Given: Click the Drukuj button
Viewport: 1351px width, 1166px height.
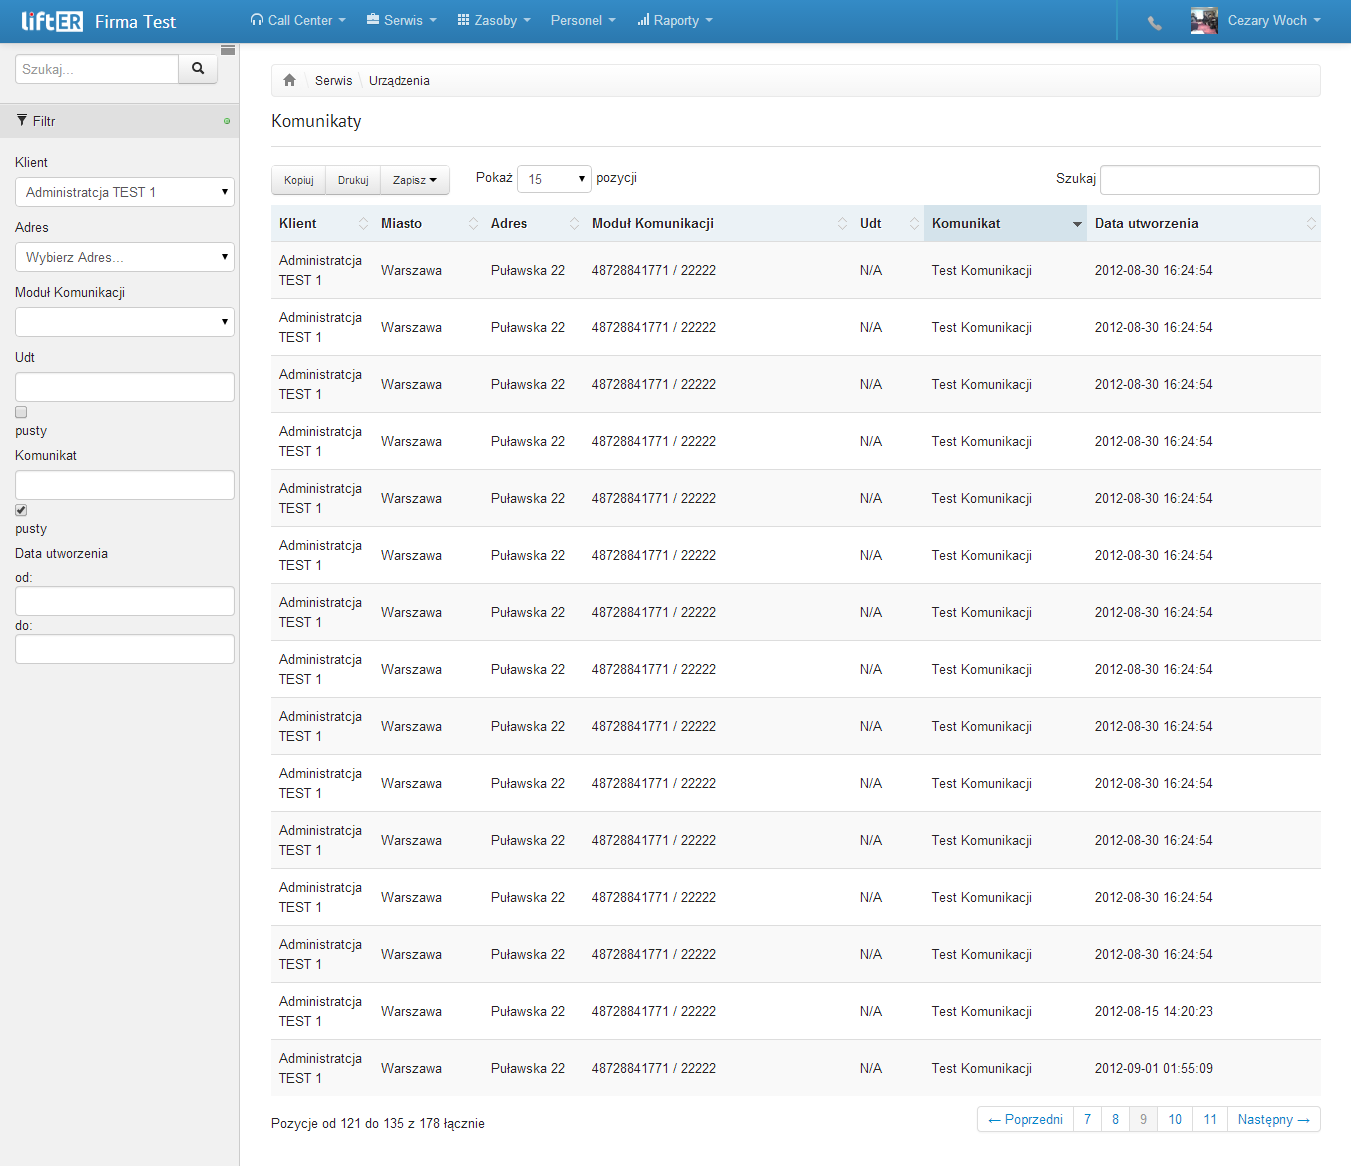Looking at the screenshot, I should (353, 180).
